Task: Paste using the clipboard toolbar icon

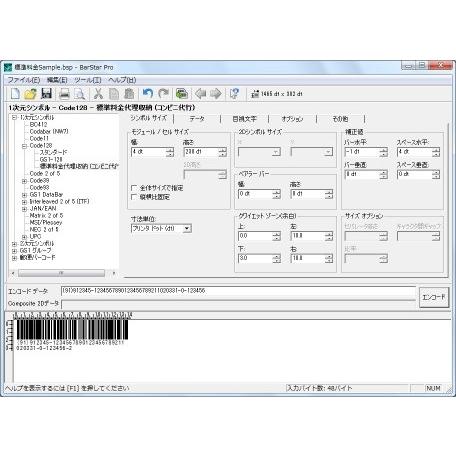Action: point(129,94)
